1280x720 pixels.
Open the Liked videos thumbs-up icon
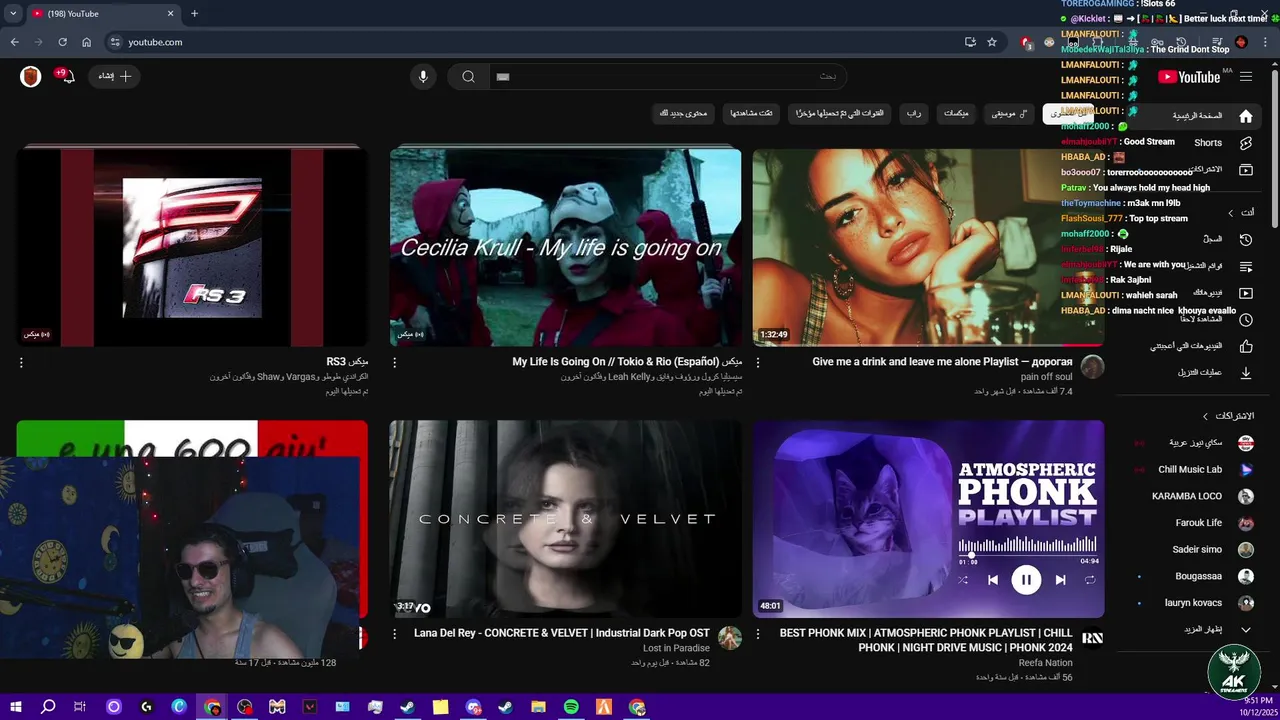pos(1245,346)
